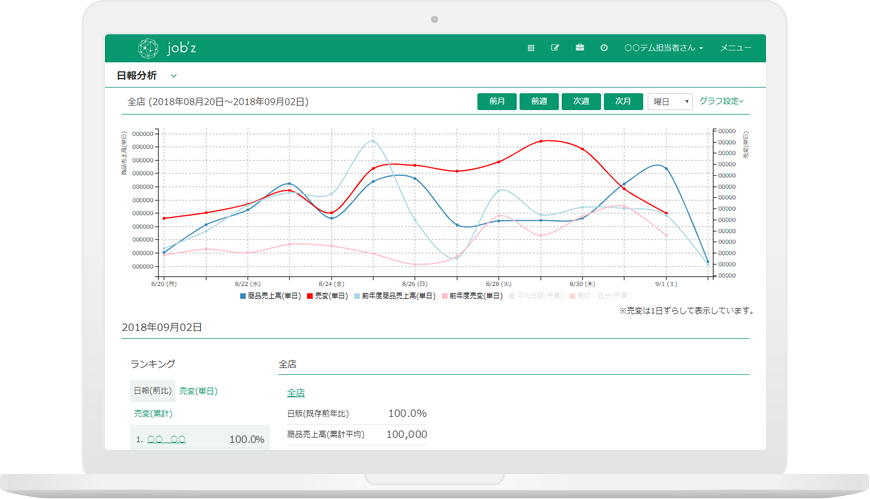Click the job'z logo icon
Viewport: 870px width, 499px height.
[x=148, y=48]
